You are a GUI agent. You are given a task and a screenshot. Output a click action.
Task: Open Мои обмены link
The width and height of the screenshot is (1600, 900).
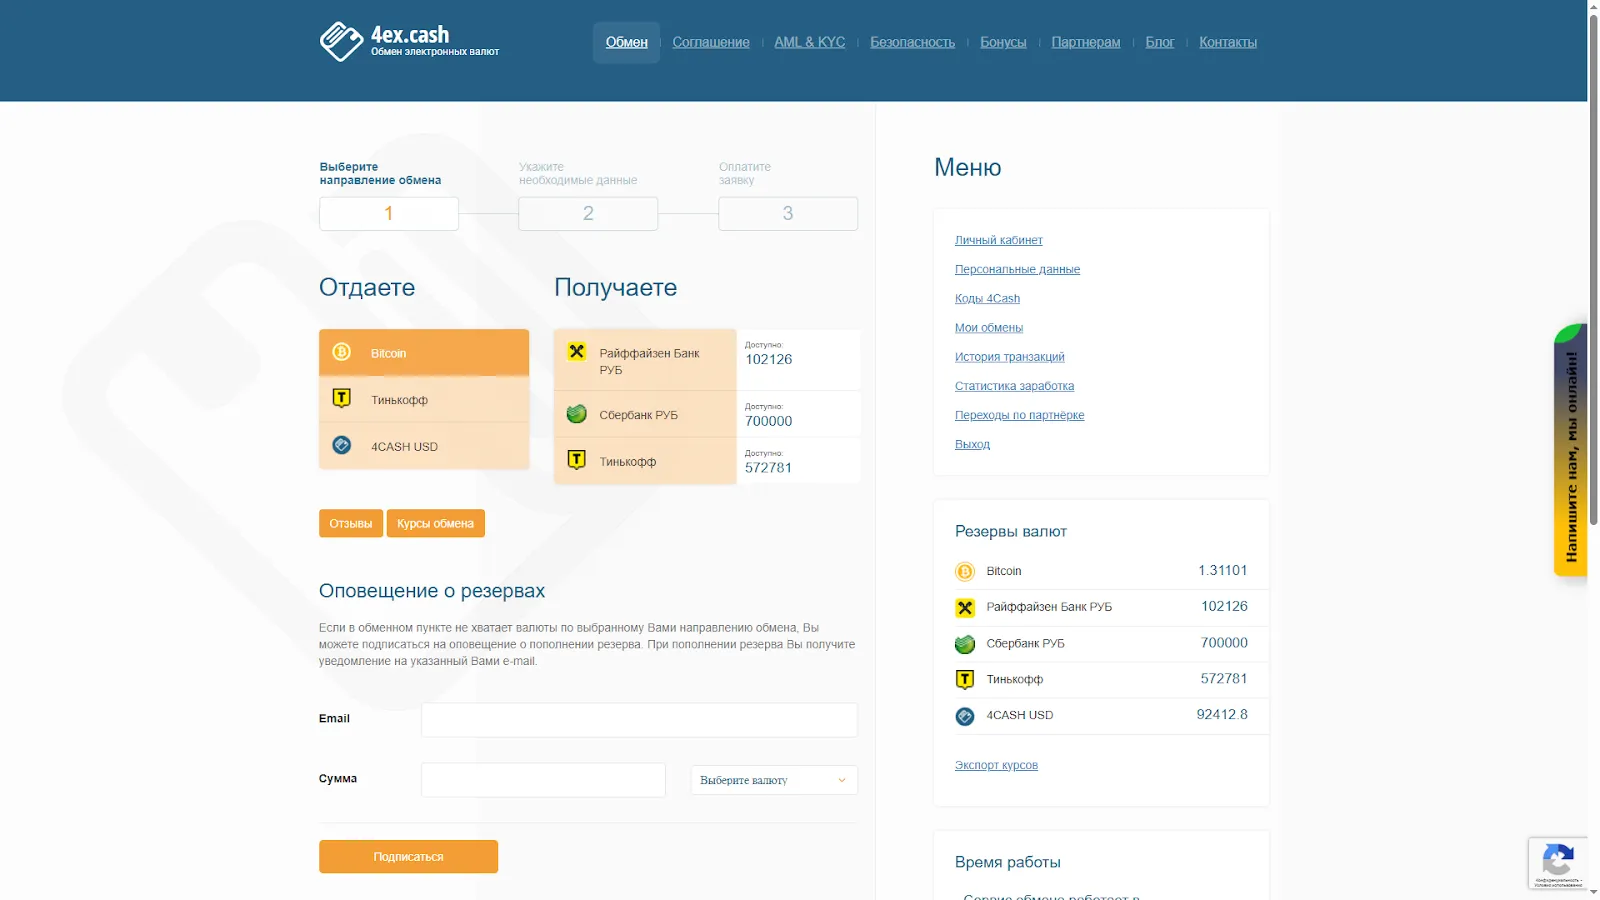click(988, 327)
